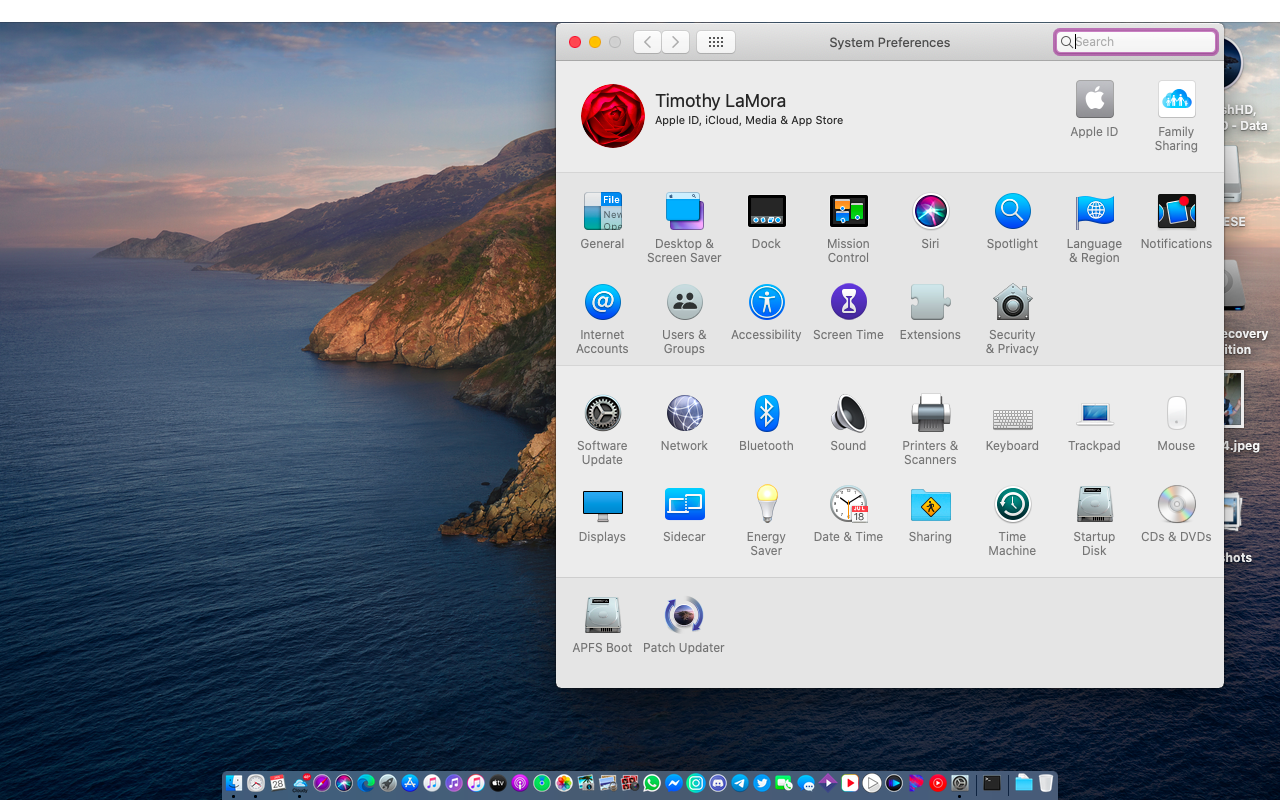Open Desktop & Screen Saver preferences

coord(684,228)
